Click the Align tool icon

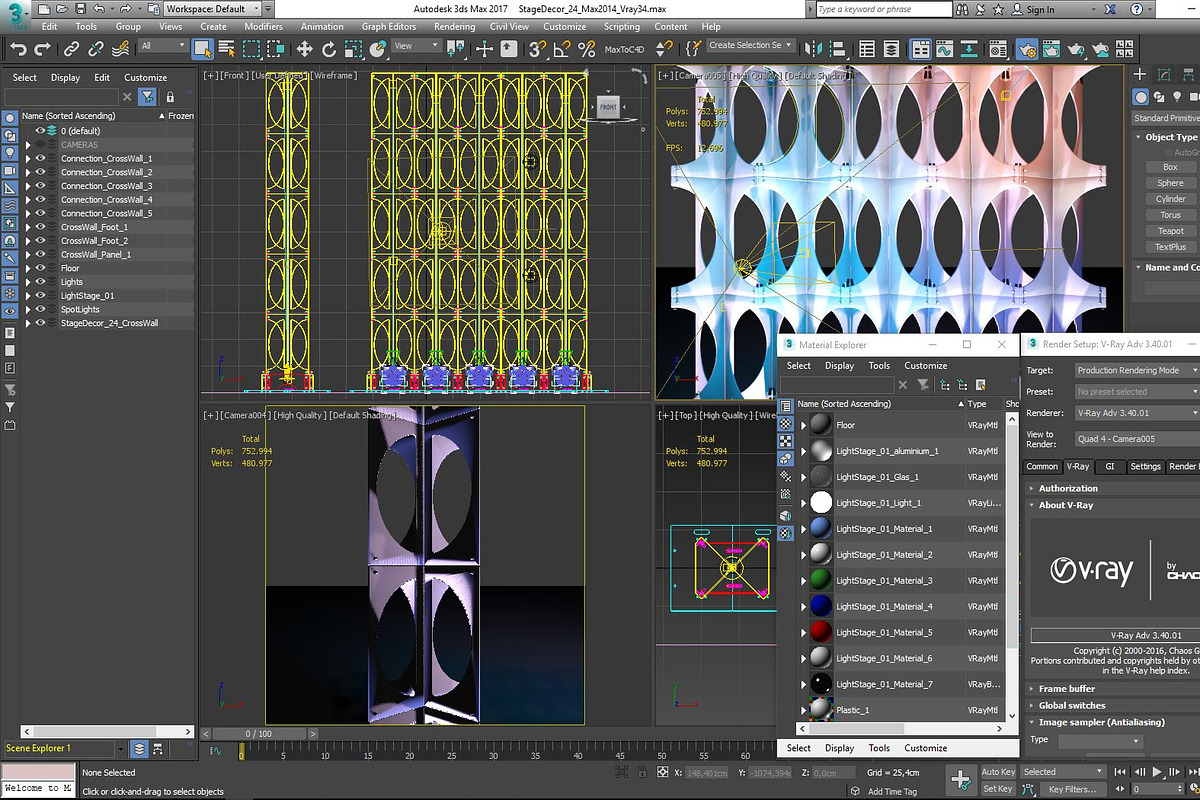pos(837,48)
